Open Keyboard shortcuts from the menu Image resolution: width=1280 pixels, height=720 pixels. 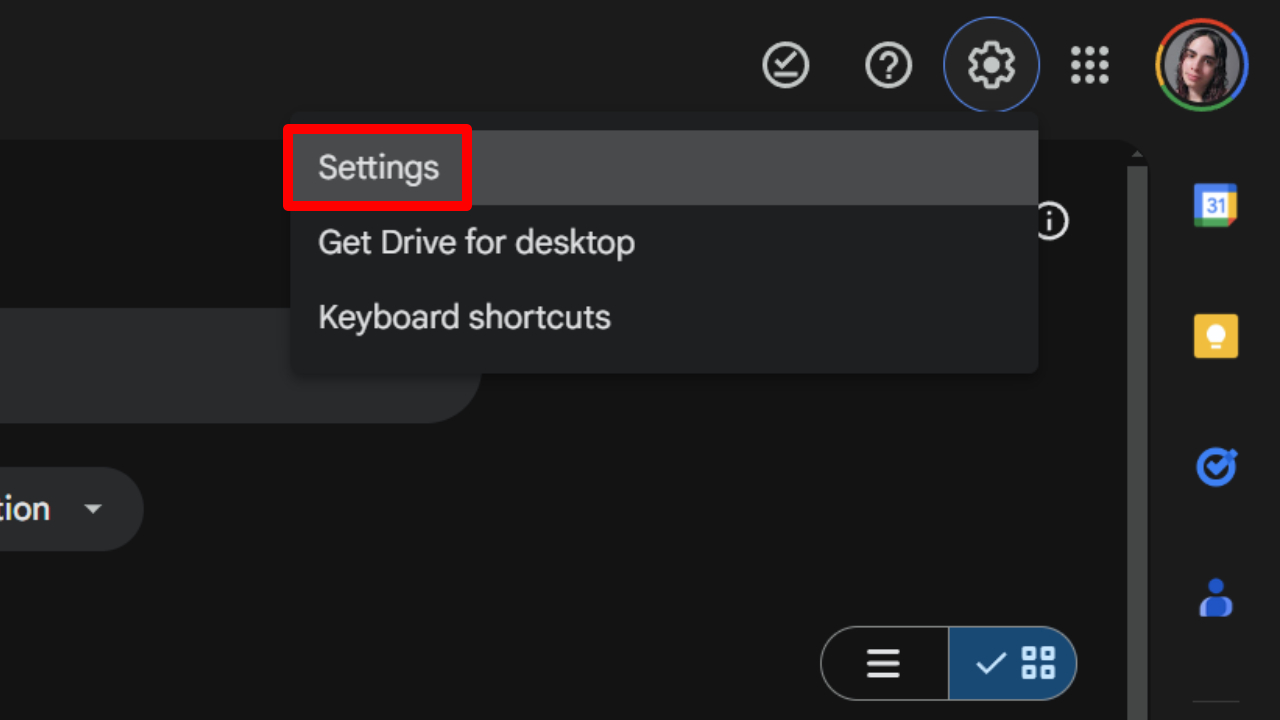(464, 318)
